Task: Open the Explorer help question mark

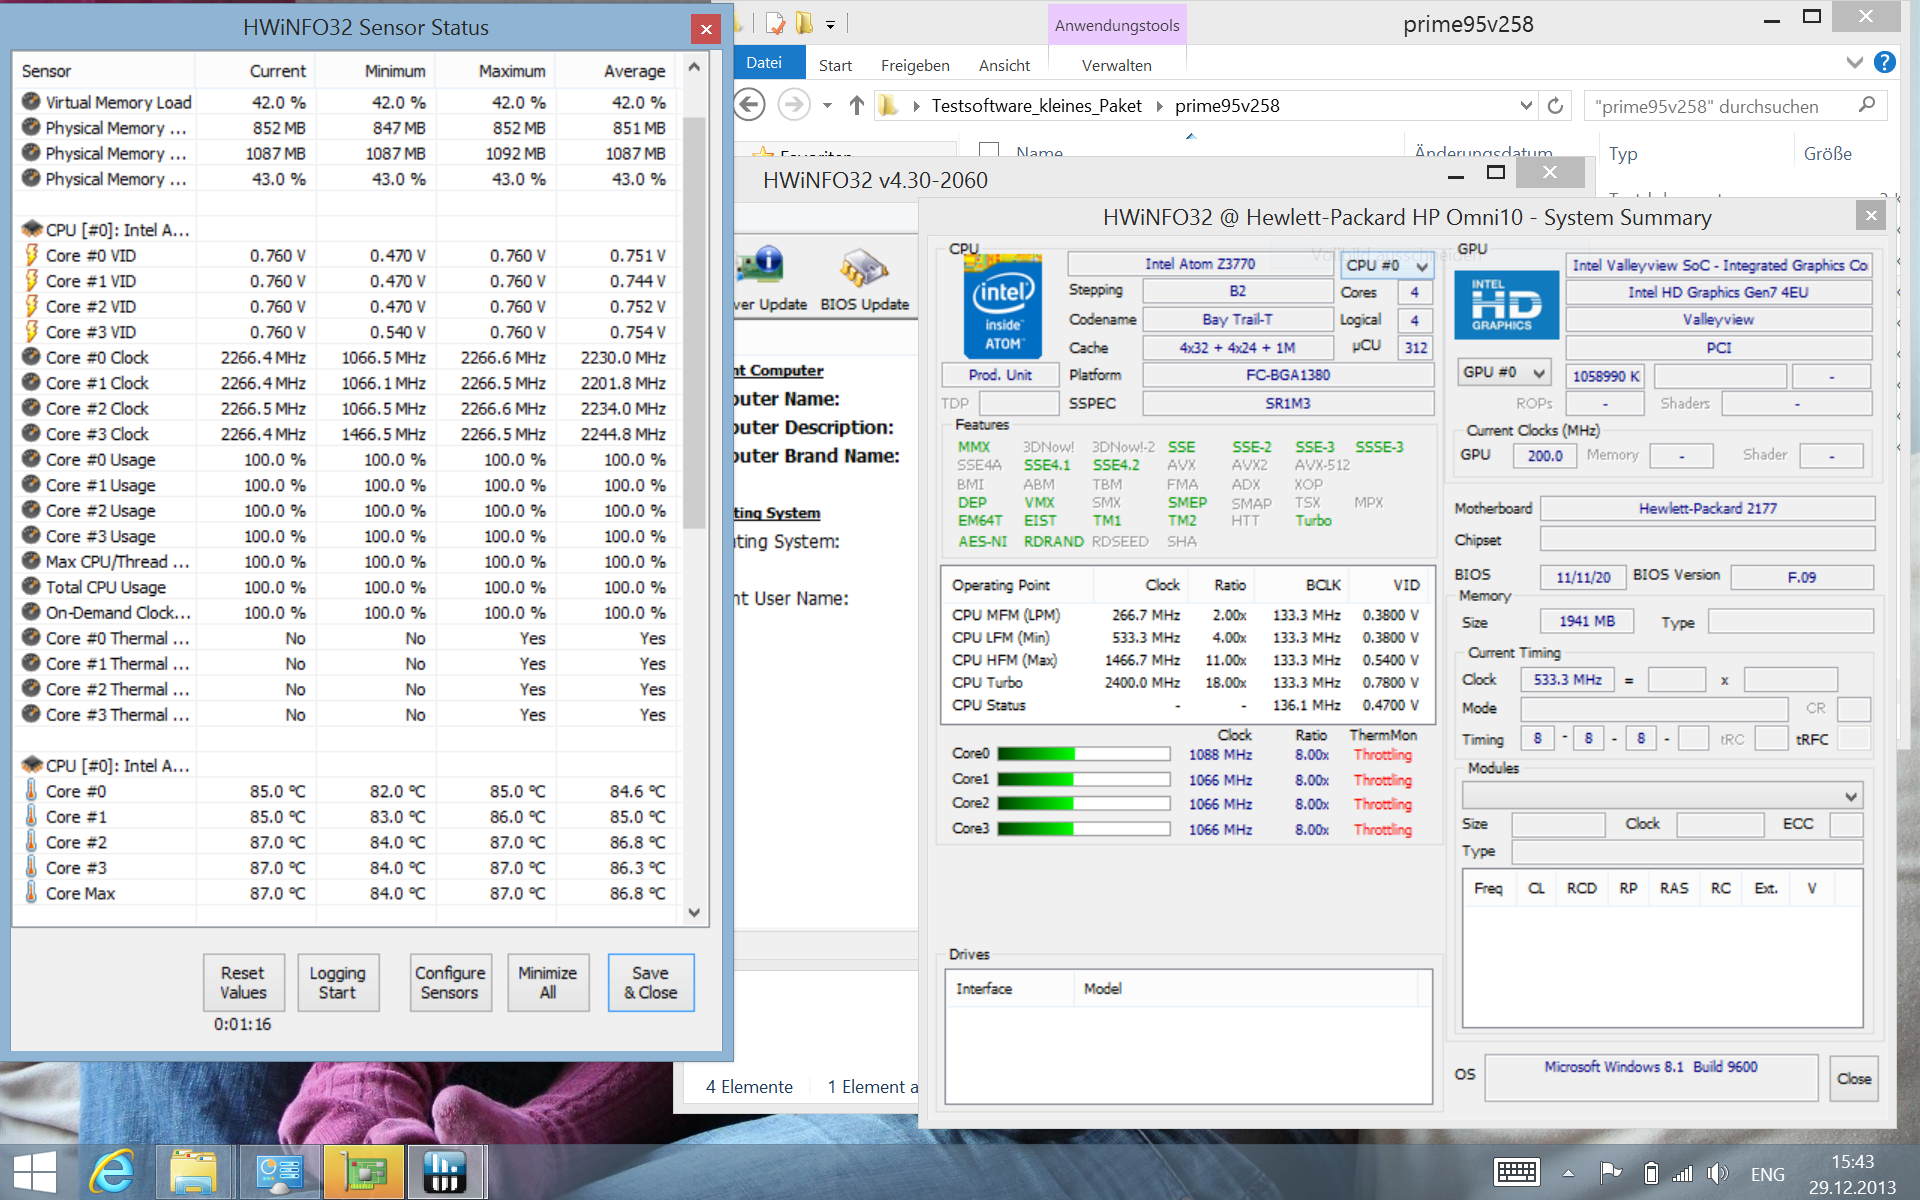Action: pos(1884,63)
